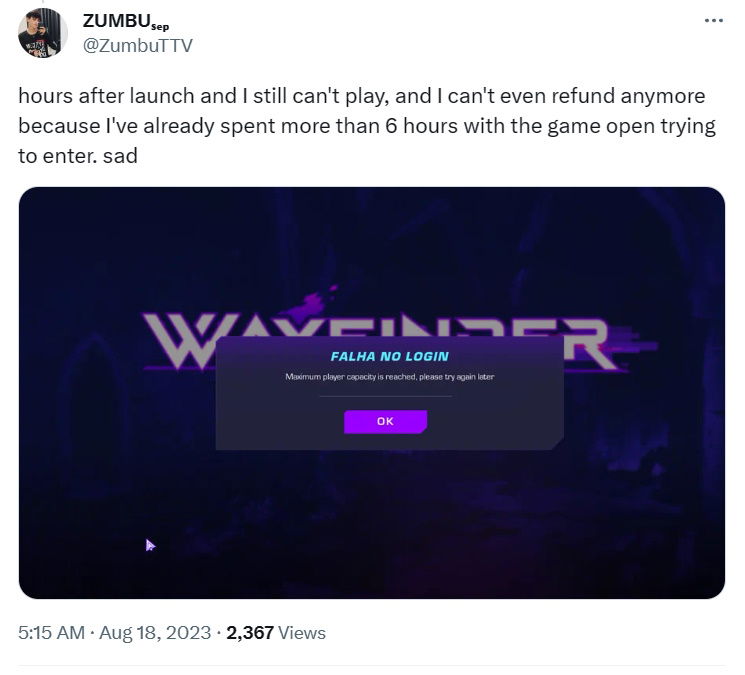
Task: Open the tweet's 5:15 AM timestamp
Action: coord(51,633)
